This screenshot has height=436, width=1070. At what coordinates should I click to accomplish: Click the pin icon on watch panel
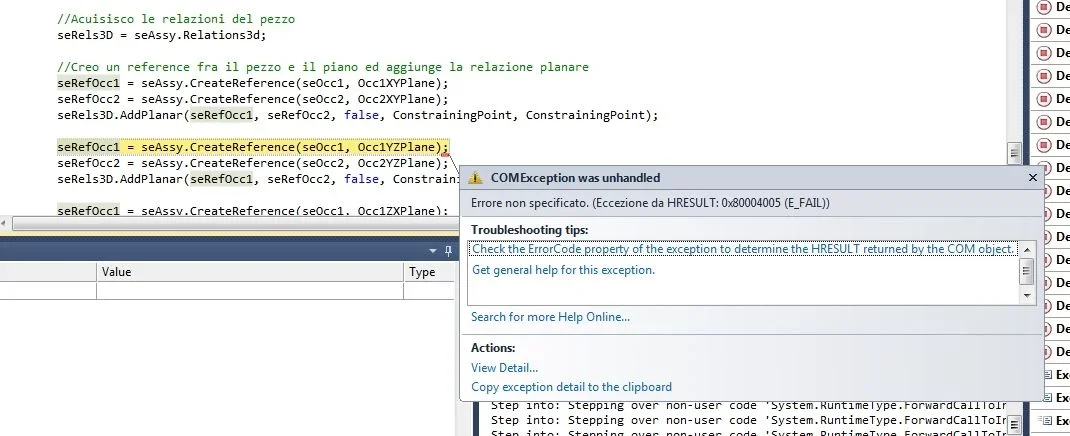(x=446, y=250)
